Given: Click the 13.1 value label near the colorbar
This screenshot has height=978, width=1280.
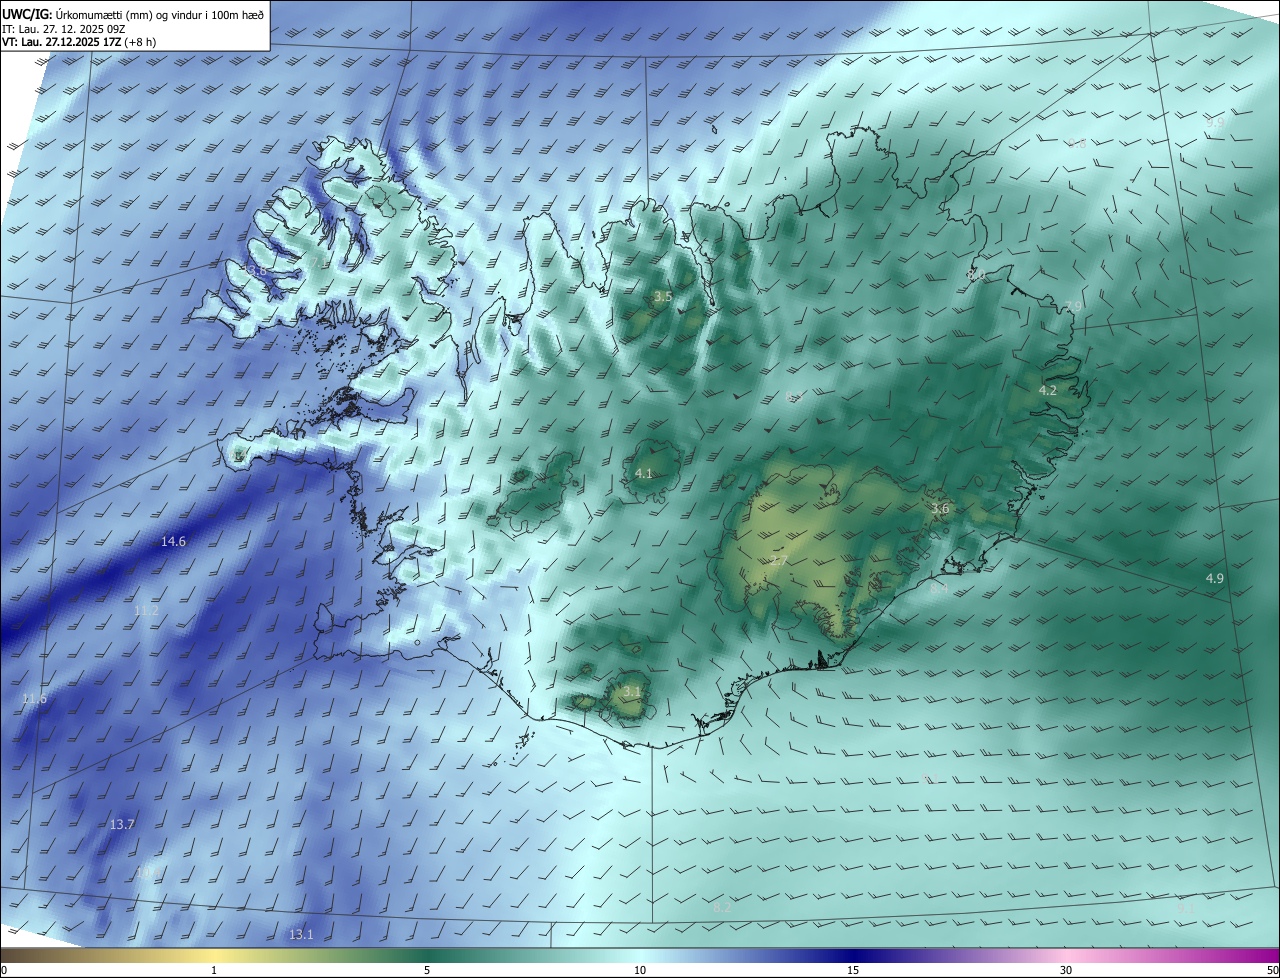Looking at the screenshot, I should [x=301, y=934].
